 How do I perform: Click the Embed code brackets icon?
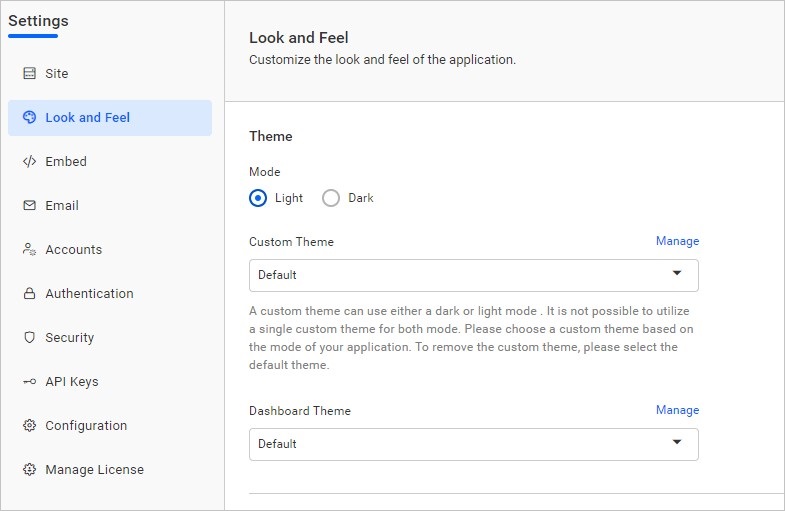[x=29, y=162]
